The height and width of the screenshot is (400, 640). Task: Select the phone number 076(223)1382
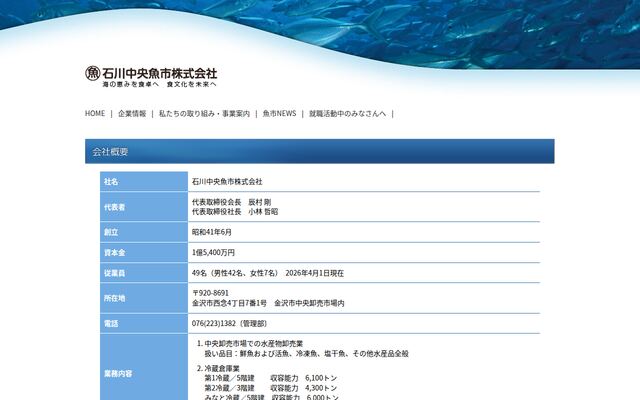214,324
